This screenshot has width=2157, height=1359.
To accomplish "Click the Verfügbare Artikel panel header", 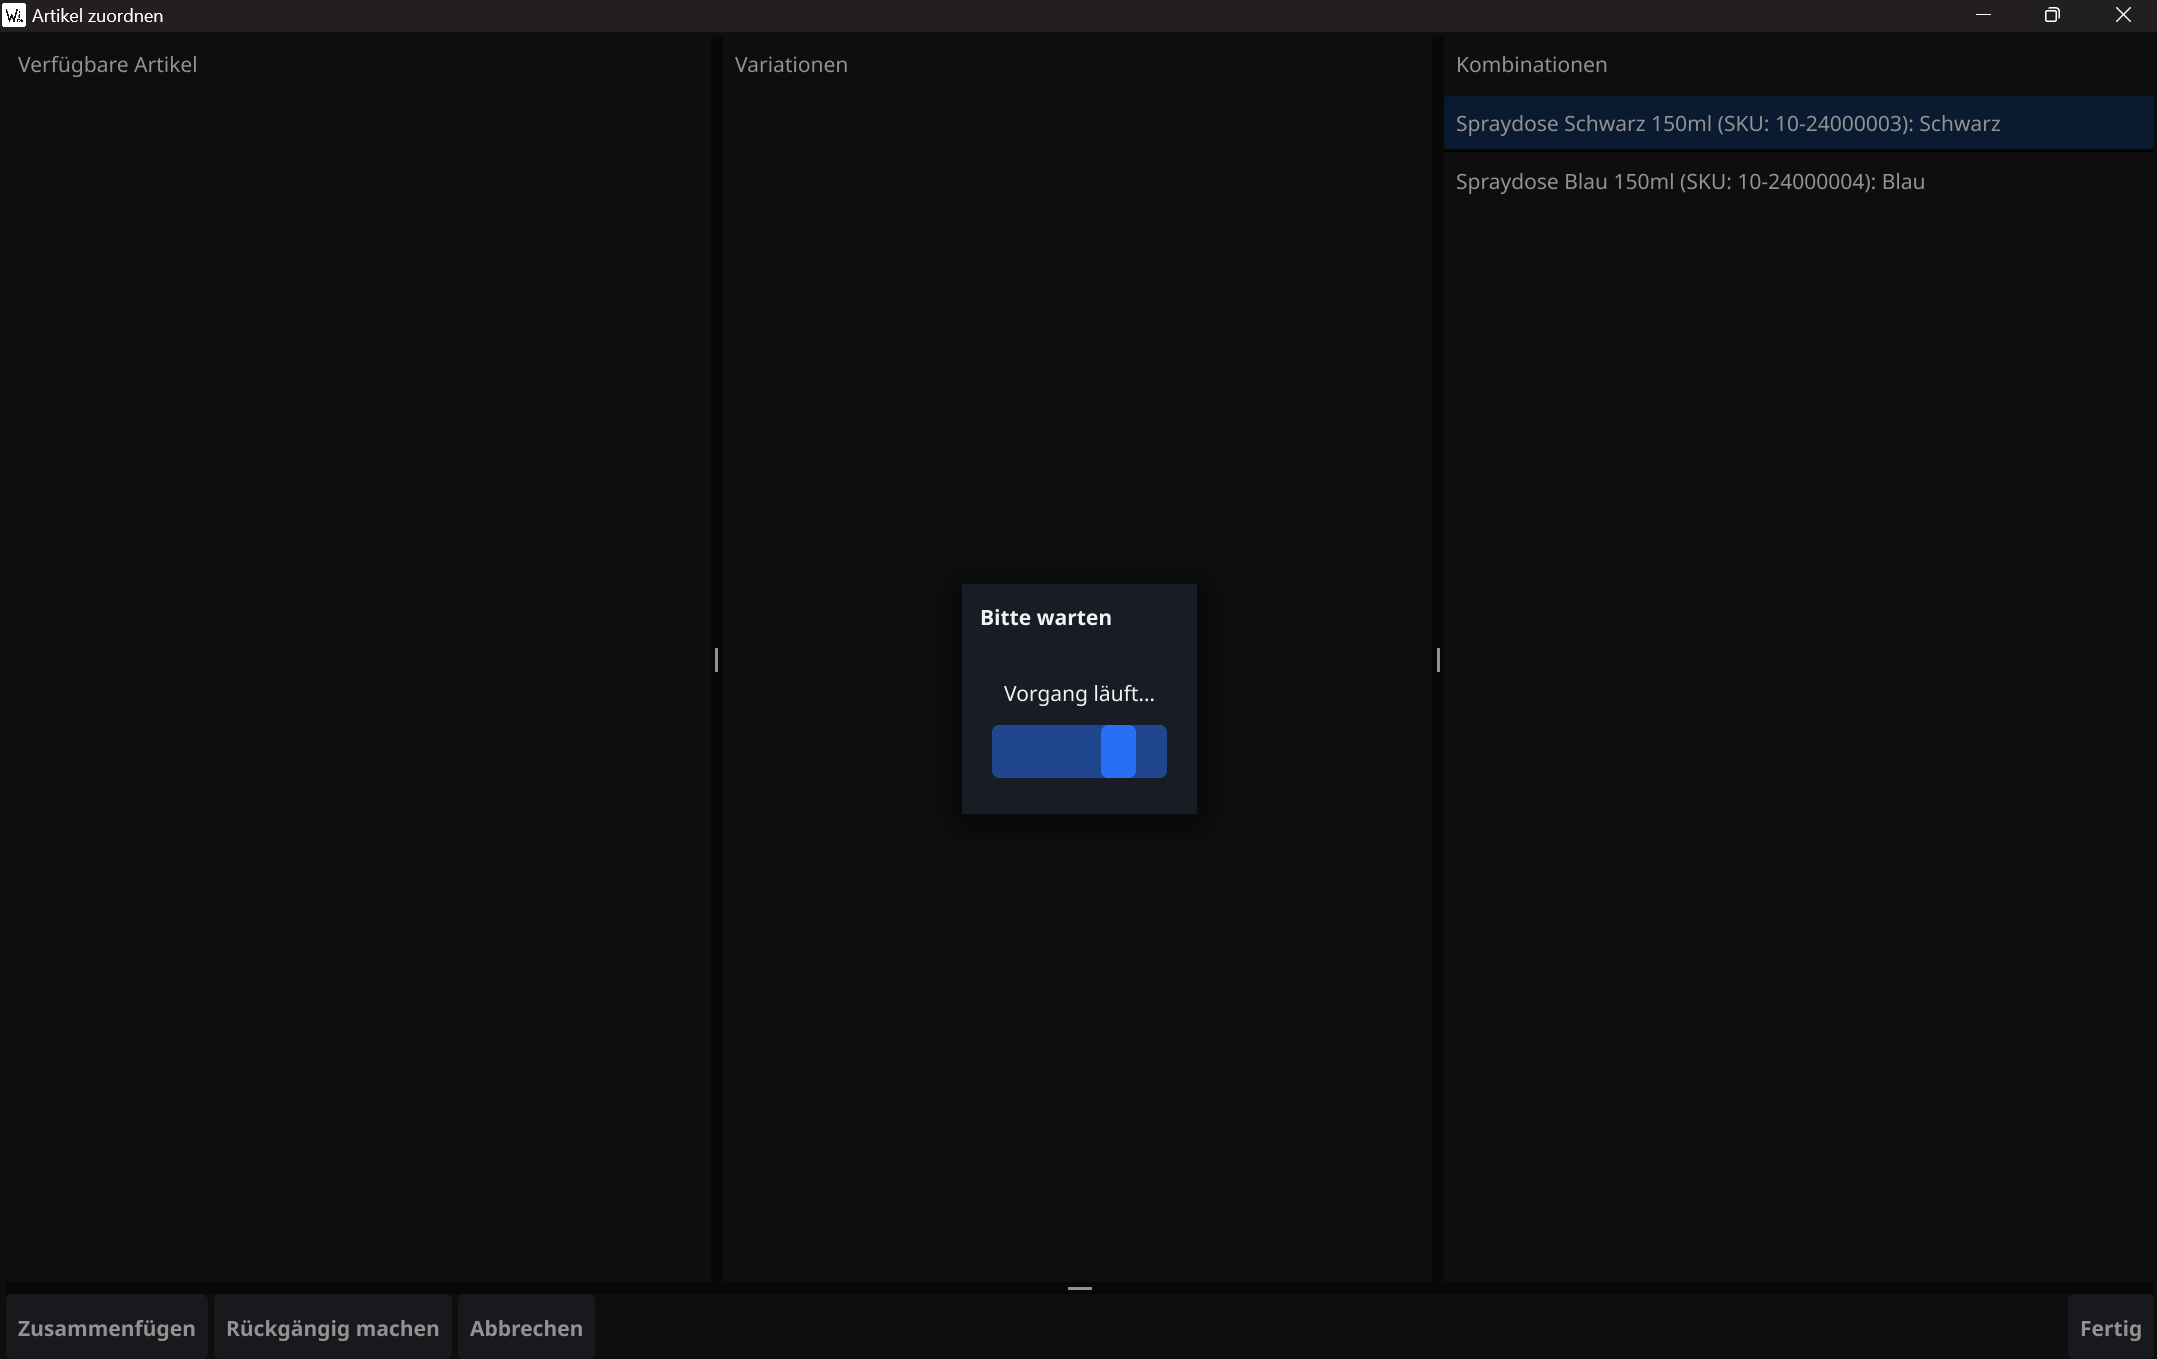I will pyautogui.click(x=107, y=65).
